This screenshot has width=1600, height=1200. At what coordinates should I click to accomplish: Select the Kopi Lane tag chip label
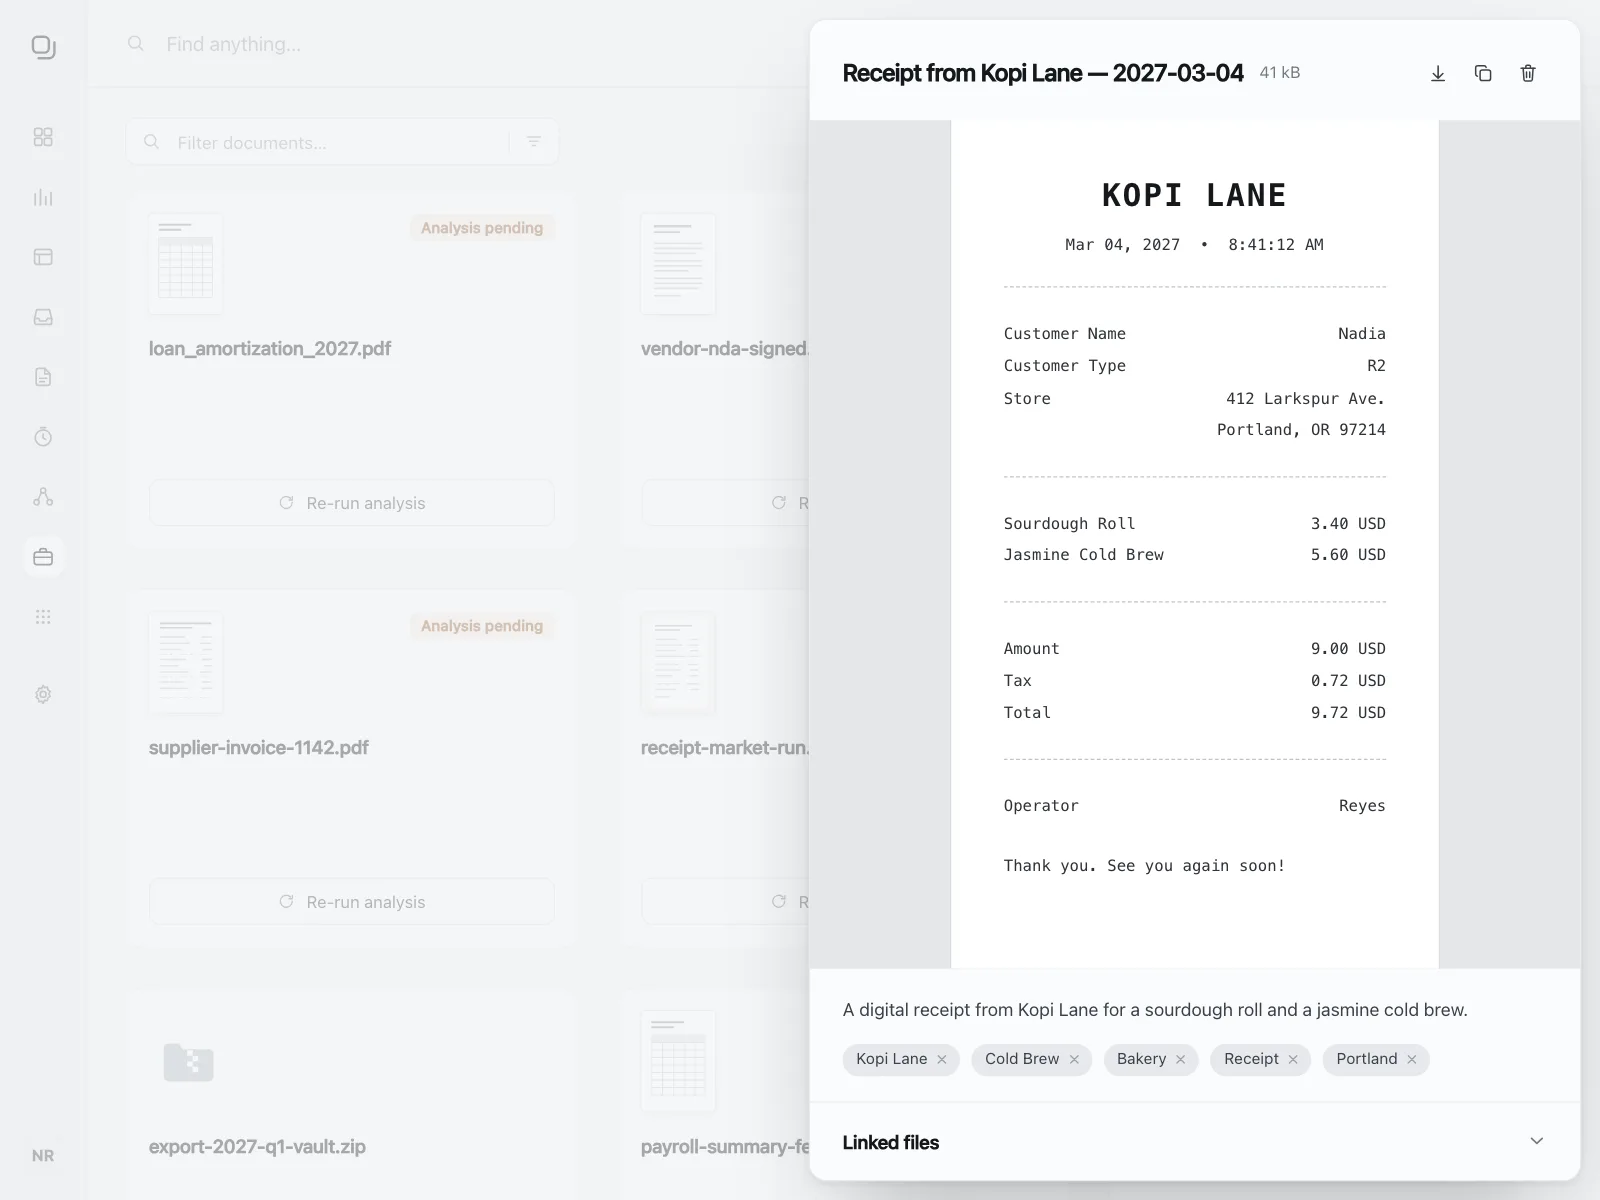pyautogui.click(x=892, y=1059)
